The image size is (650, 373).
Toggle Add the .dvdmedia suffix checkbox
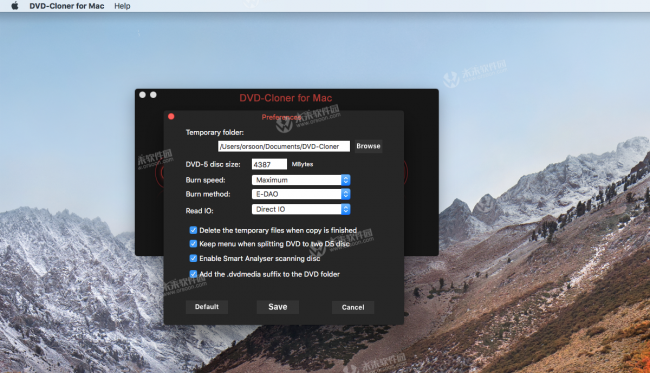tap(193, 274)
